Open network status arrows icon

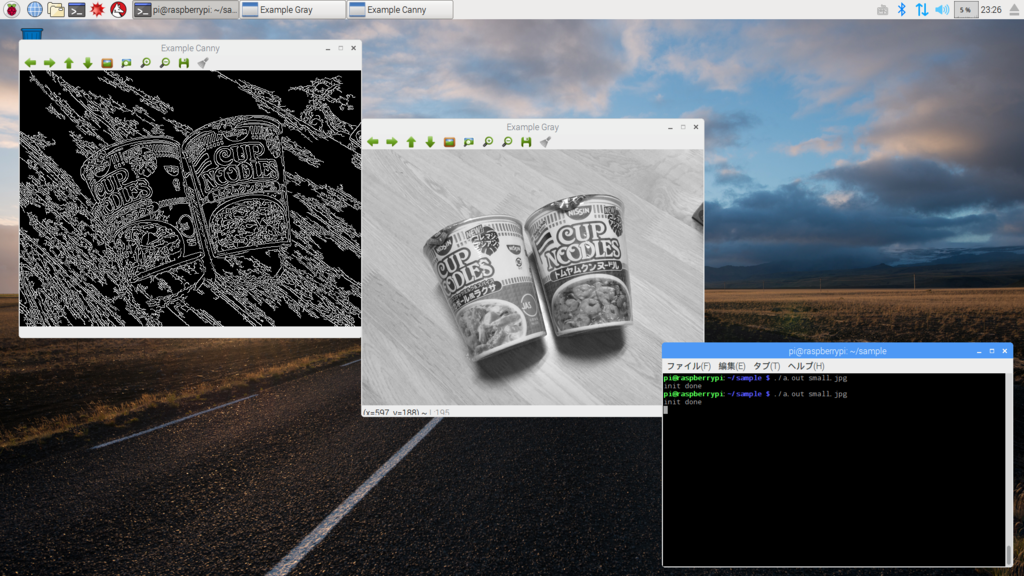coord(921,9)
